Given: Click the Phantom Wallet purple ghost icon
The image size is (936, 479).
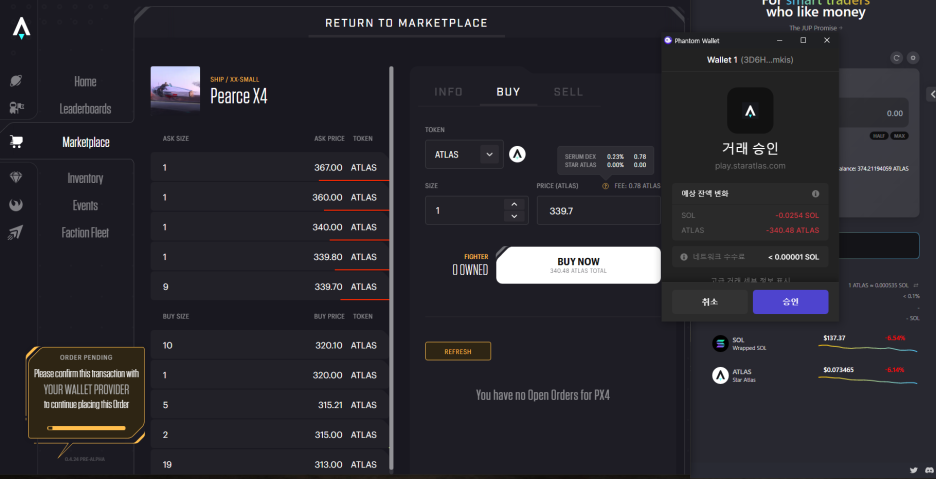Looking at the screenshot, I should click(668, 40).
